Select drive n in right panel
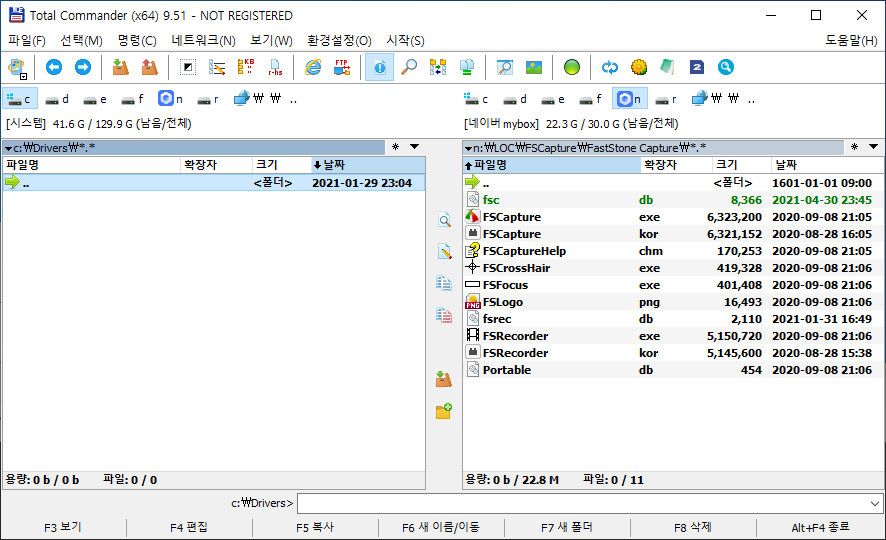This screenshot has height=540, width=886. tap(630, 99)
